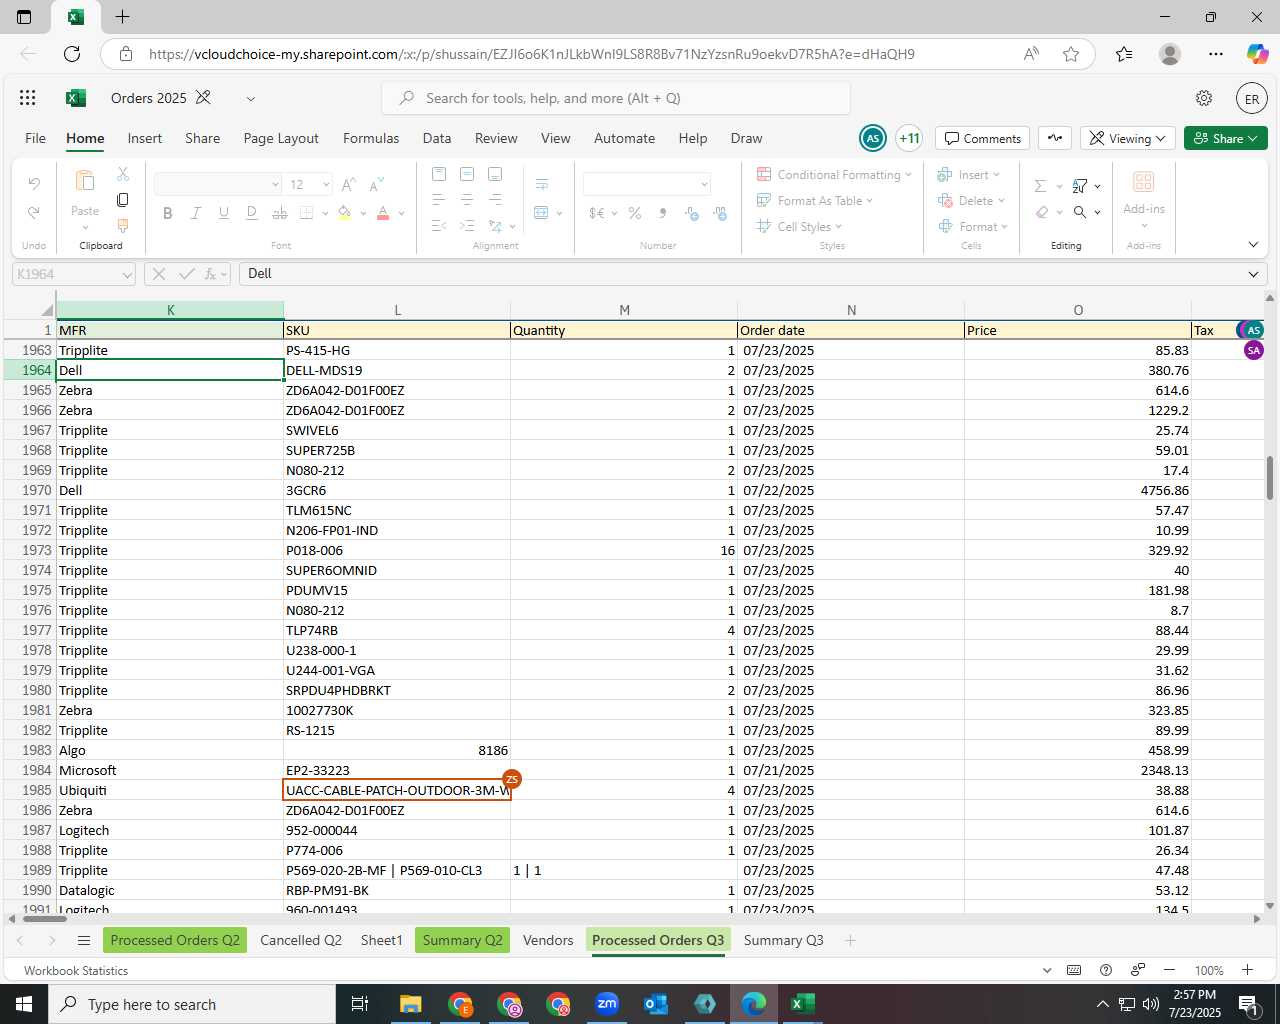1280x1024 pixels.
Task: Show the +11 additional collaborators
Action: click(909, 138)
